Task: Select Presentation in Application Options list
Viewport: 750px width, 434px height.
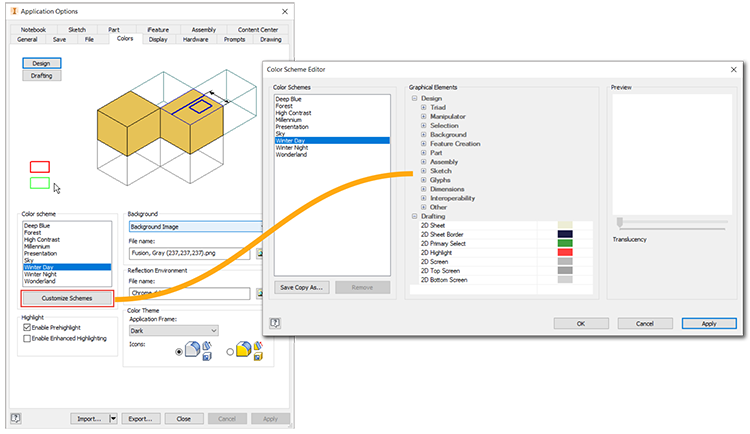Action: point(67,254)
